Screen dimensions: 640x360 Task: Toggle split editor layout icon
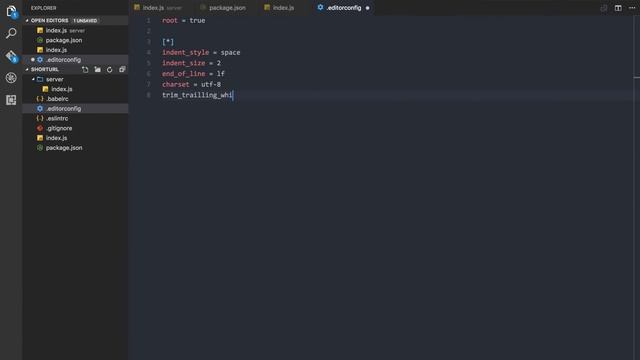click(618, 8)
